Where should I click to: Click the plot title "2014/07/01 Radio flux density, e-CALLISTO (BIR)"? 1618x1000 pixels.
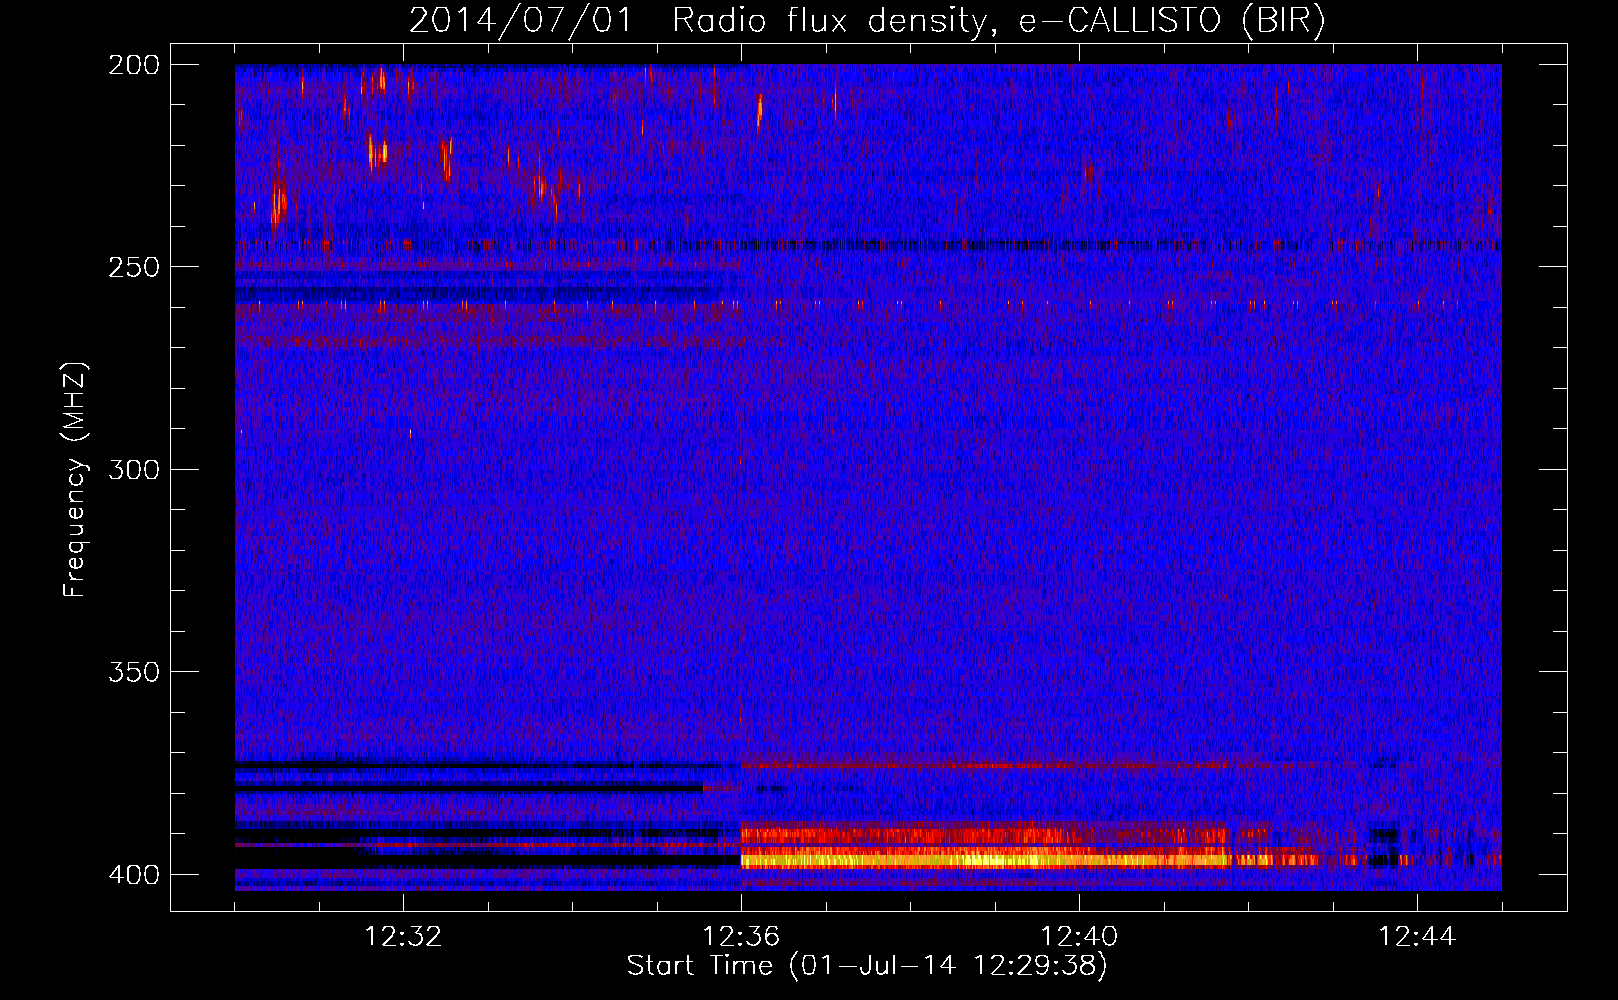[867, 21]
